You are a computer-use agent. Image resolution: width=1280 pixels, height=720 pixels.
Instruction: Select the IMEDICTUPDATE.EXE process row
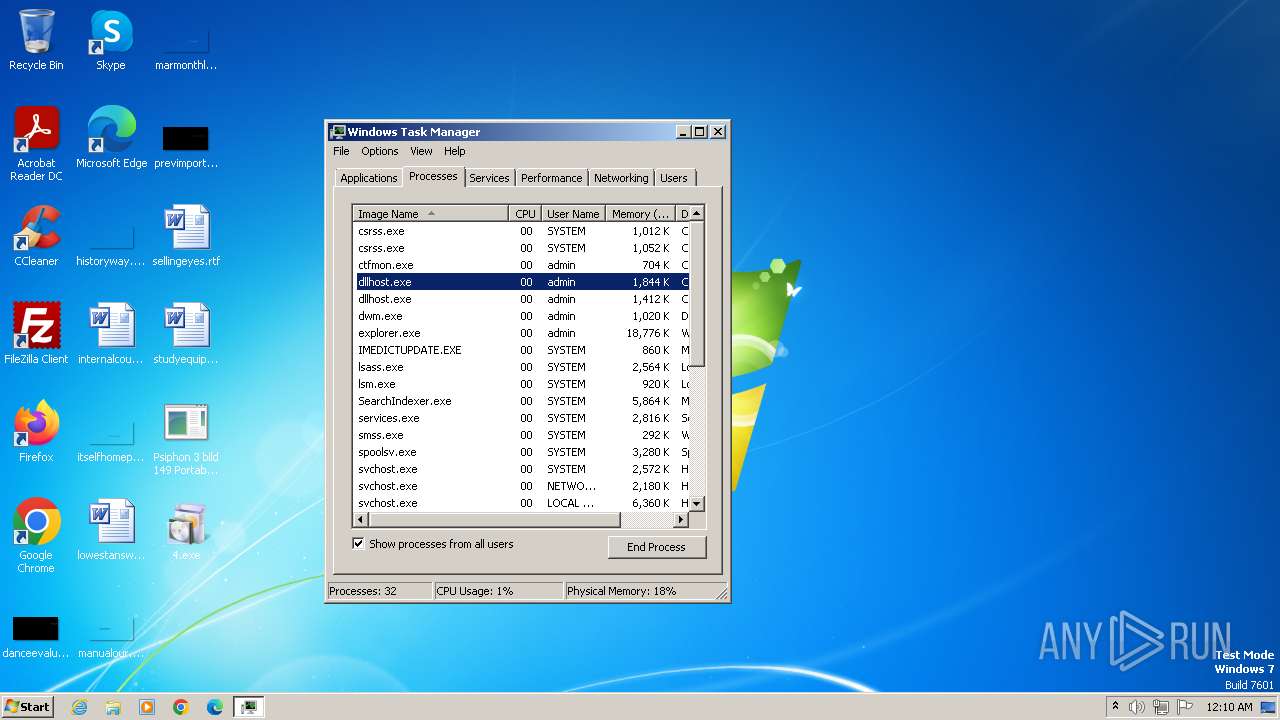[521, 350]
